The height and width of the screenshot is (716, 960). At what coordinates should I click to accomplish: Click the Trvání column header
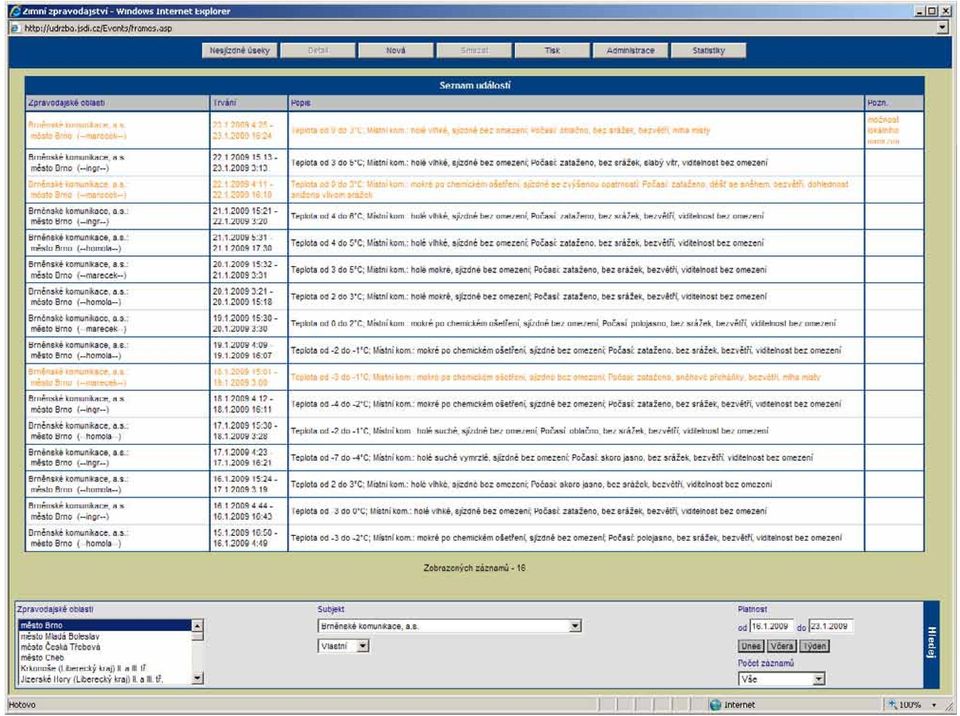[249, 103]
